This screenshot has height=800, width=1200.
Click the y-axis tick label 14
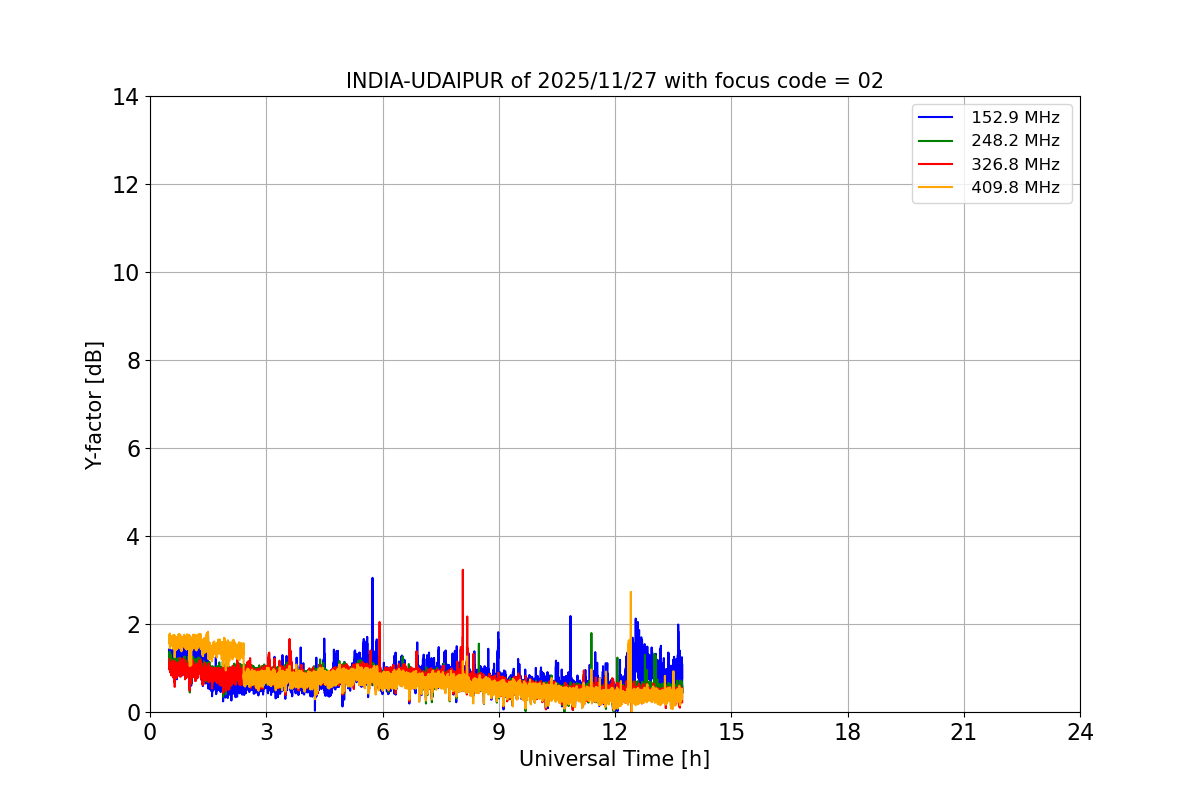[126, 97]
